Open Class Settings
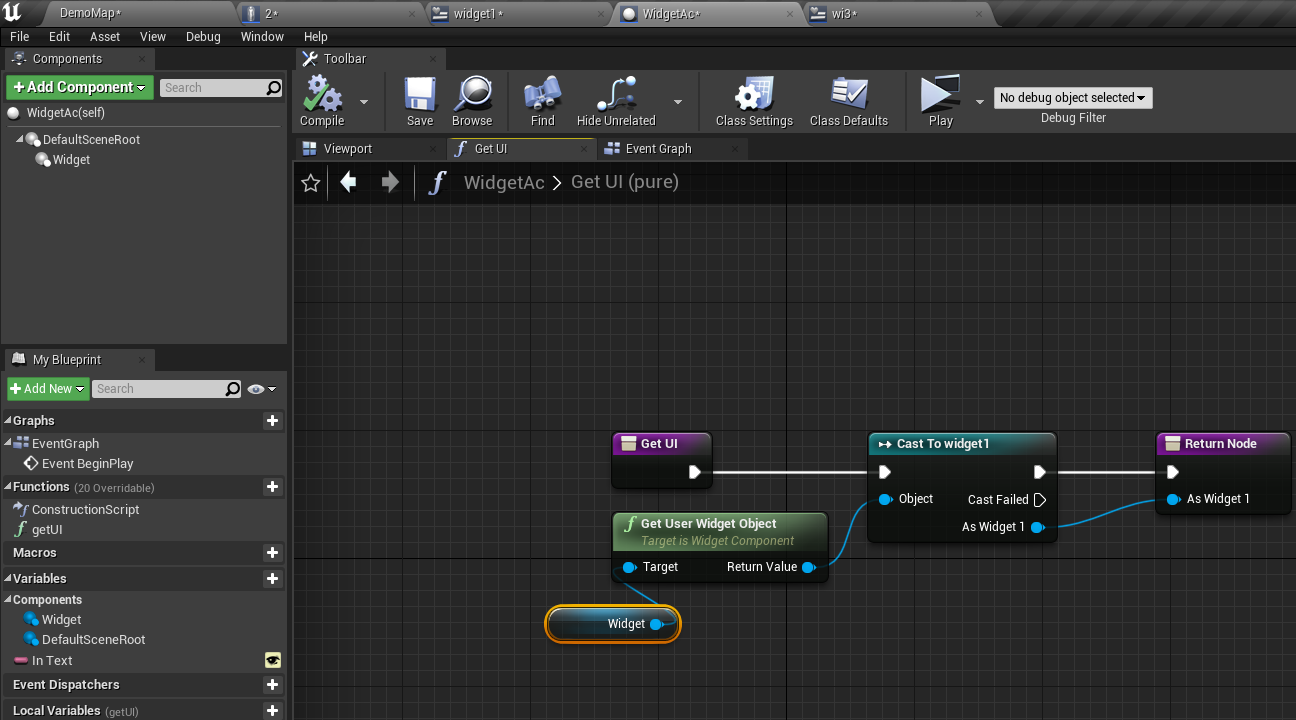This screenshot has width=1296, height=720. point(753,100)
